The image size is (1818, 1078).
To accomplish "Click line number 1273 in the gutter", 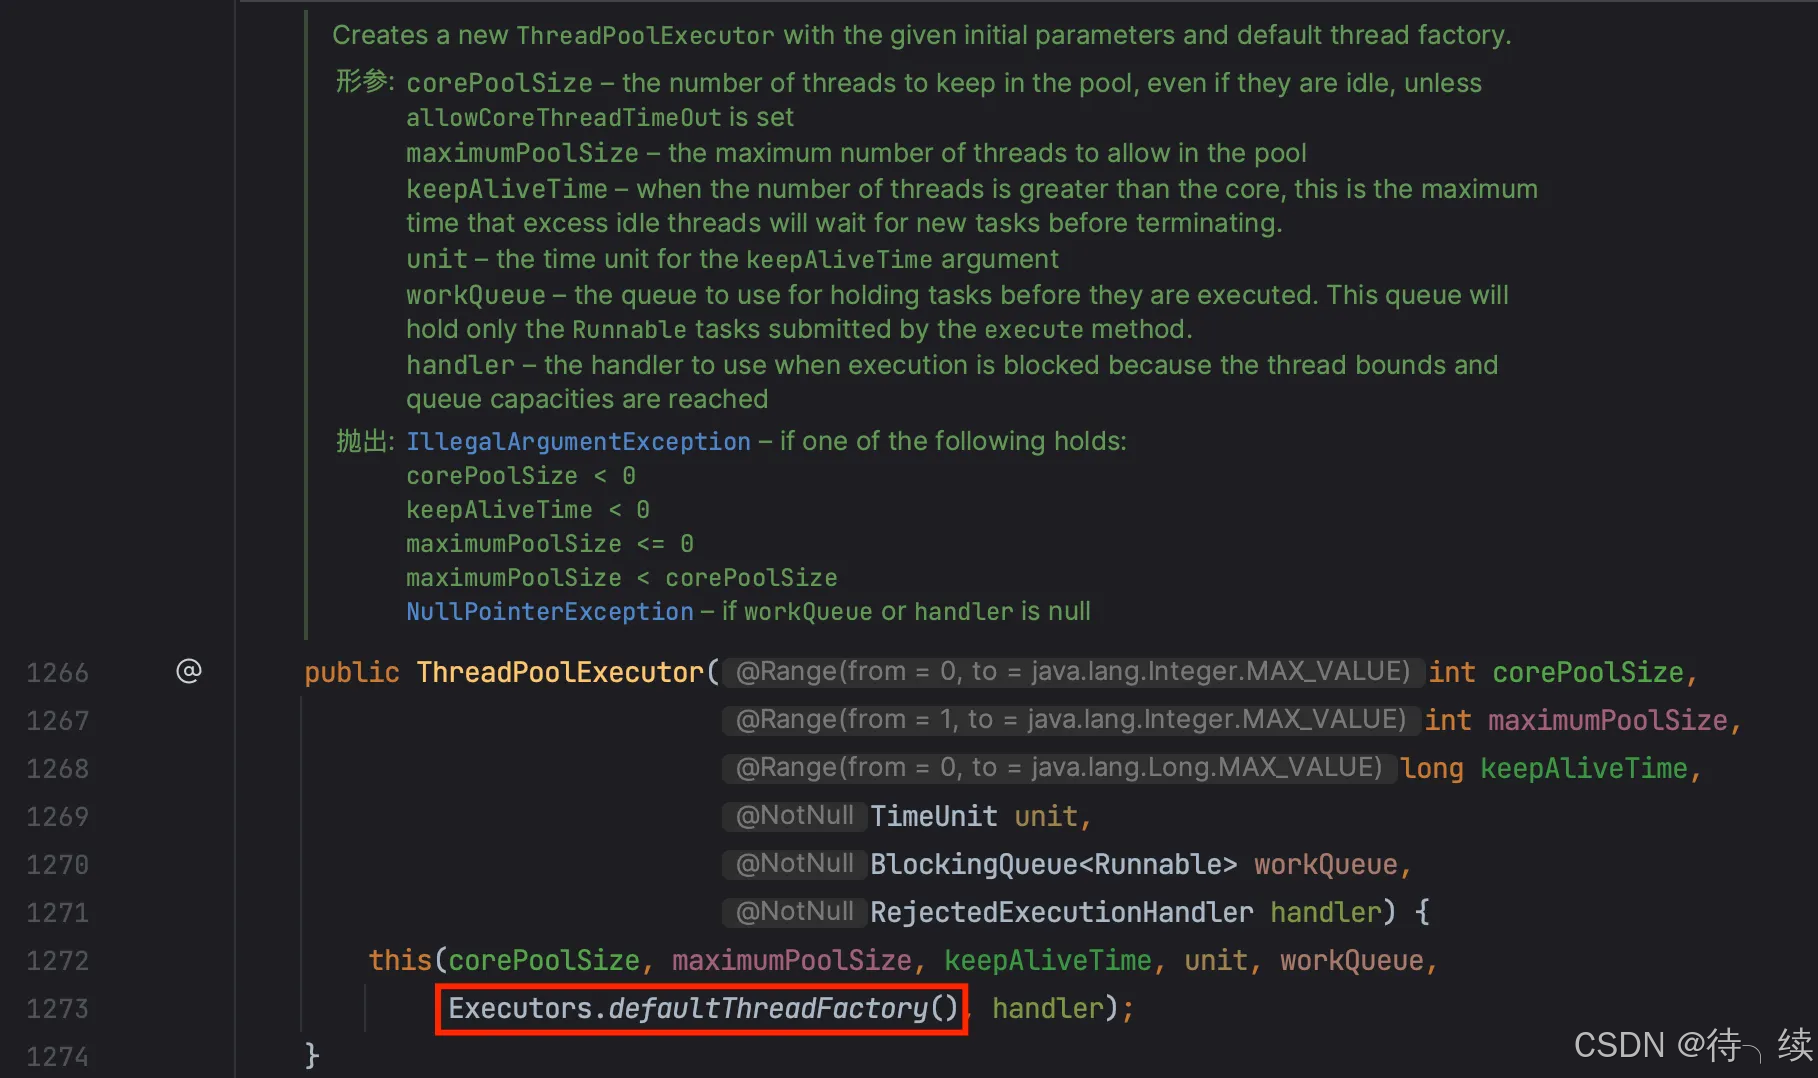I will [x=57, y=1009].
